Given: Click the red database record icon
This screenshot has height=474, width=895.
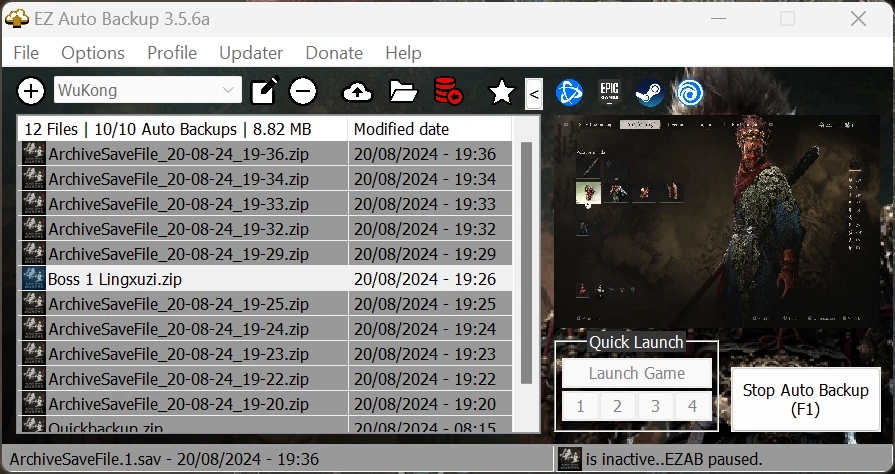Looking at the screenshot, I should [x=448, y=91].
